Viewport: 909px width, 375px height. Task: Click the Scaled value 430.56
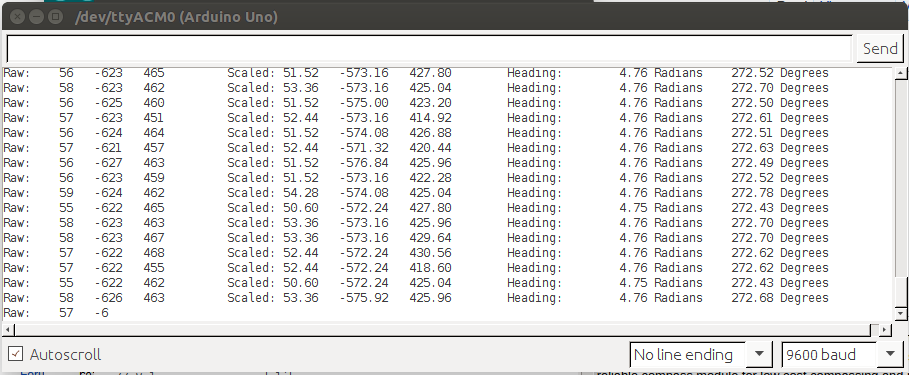click(430, 253)
